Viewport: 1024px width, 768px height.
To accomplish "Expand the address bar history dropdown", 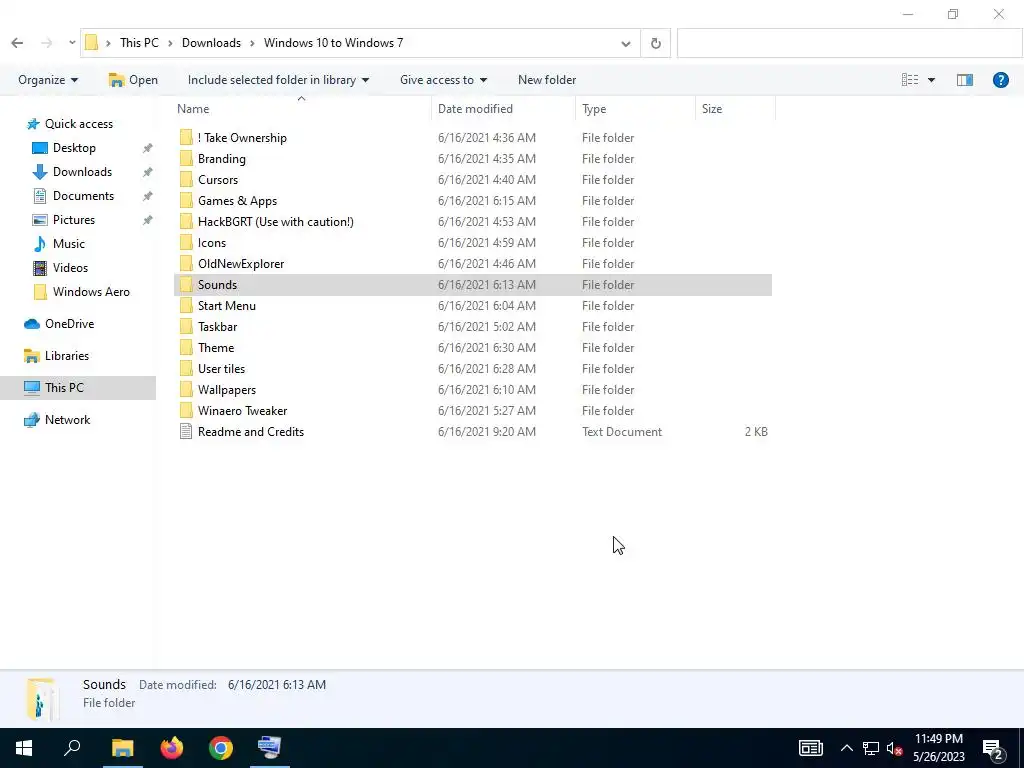I will pos(626,44).
